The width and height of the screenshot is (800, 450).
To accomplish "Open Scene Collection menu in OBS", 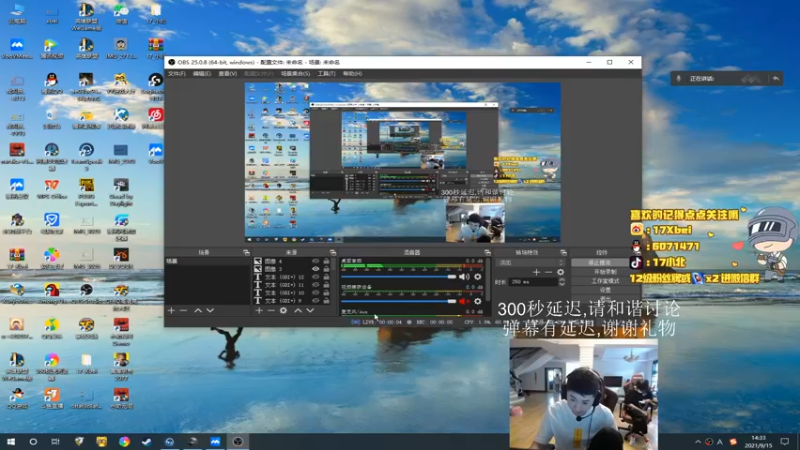I will [295, 73].
